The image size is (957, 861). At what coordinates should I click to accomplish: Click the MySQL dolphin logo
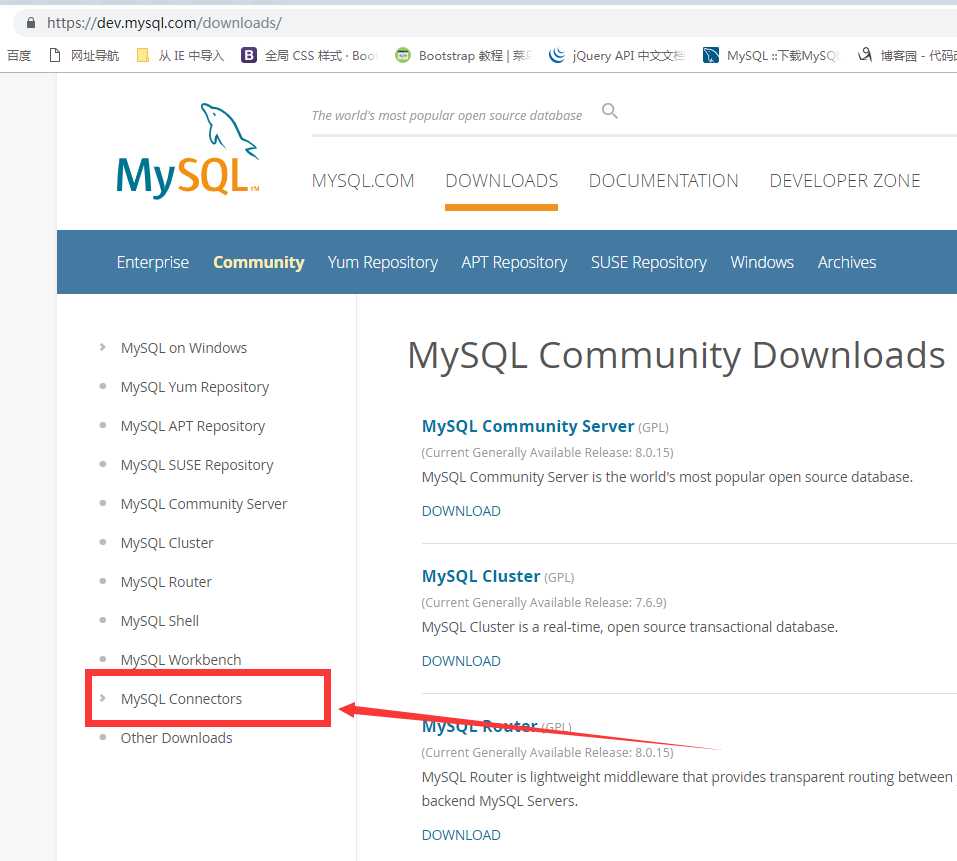point(188,151)
